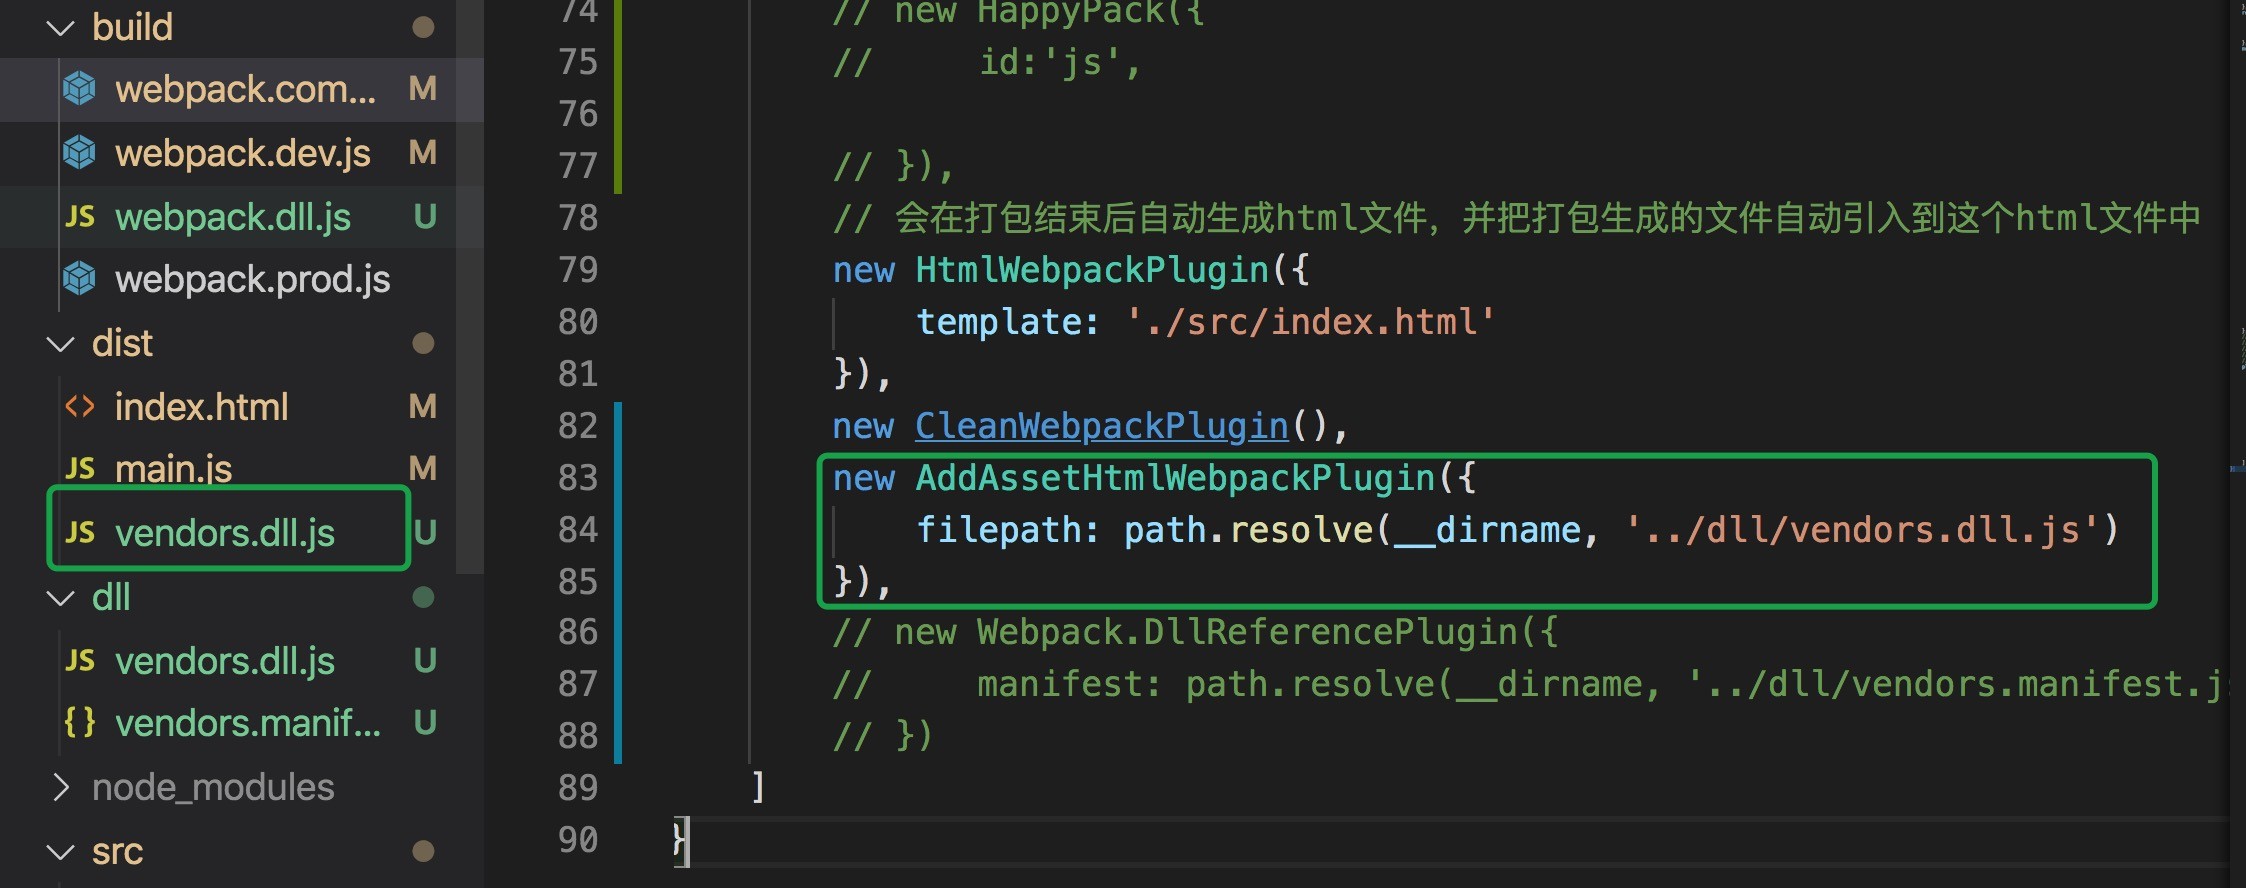The height and width of the screenshot is (888, 2246).
Task: Collapse the dist folder chevron
Action: [61, 344]
